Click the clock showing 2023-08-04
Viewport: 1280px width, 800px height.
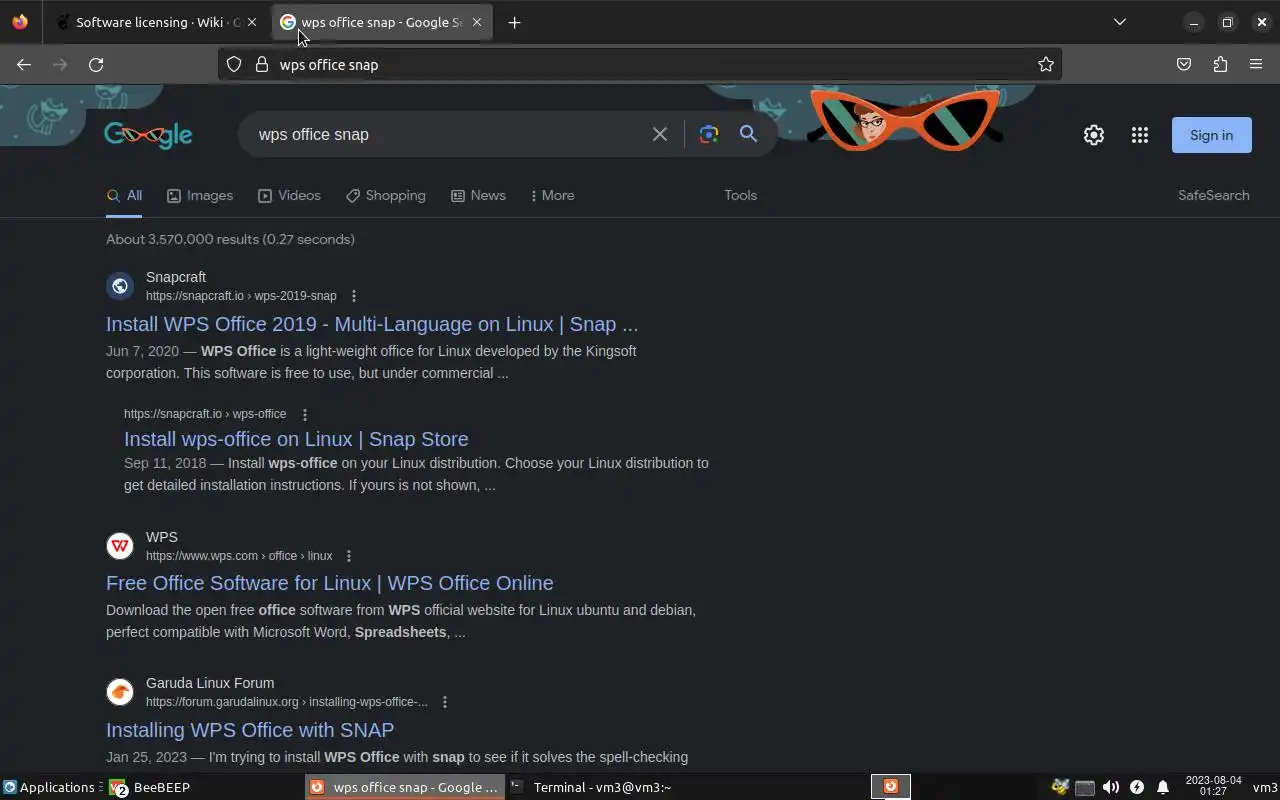coord(1213,786)
